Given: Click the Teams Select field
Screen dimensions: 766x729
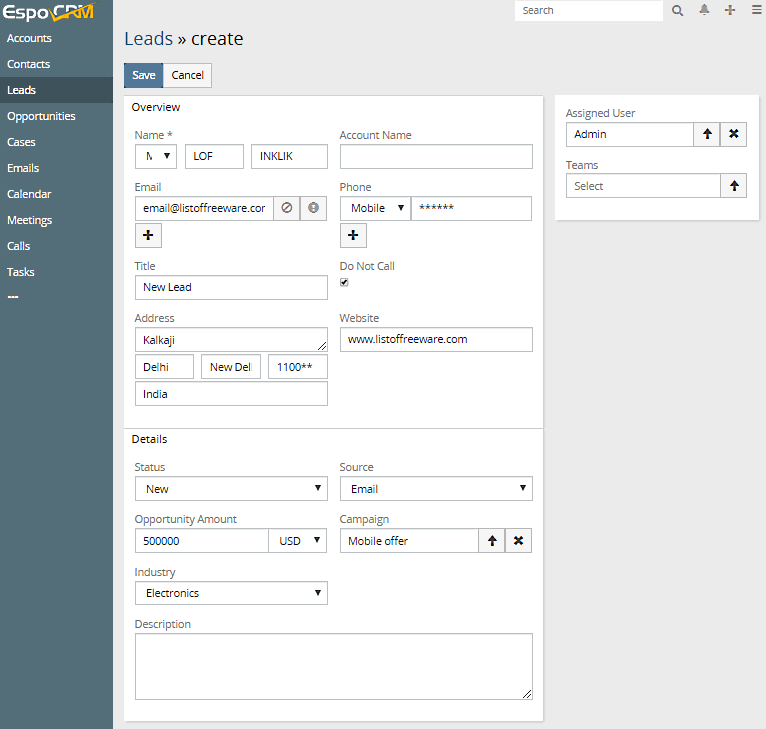Looking at the screenshot, I should [x=643, y=186].
